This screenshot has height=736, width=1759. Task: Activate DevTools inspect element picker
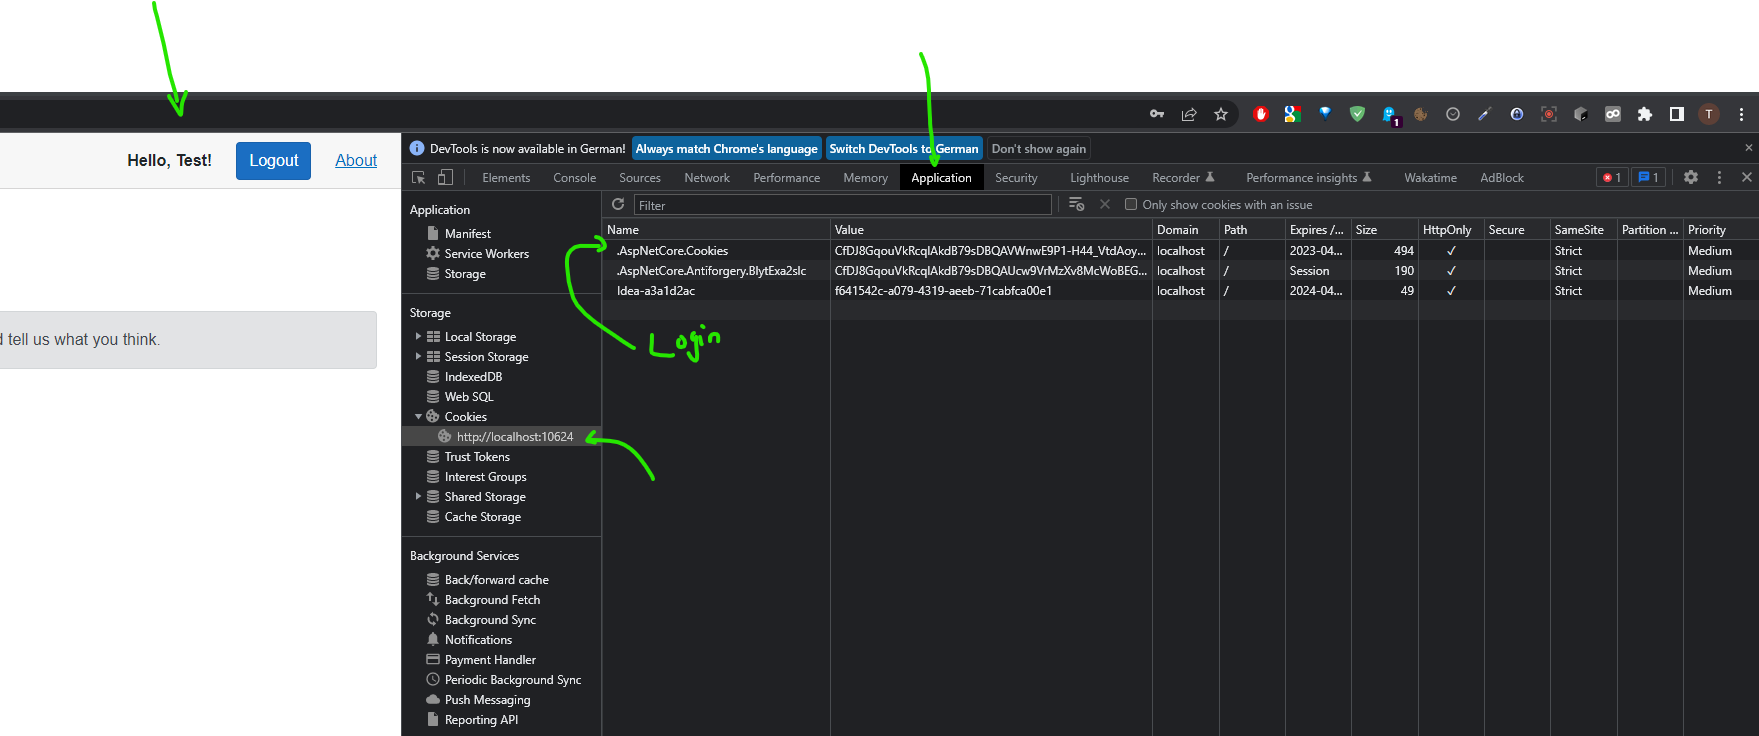tap(419, 177)
